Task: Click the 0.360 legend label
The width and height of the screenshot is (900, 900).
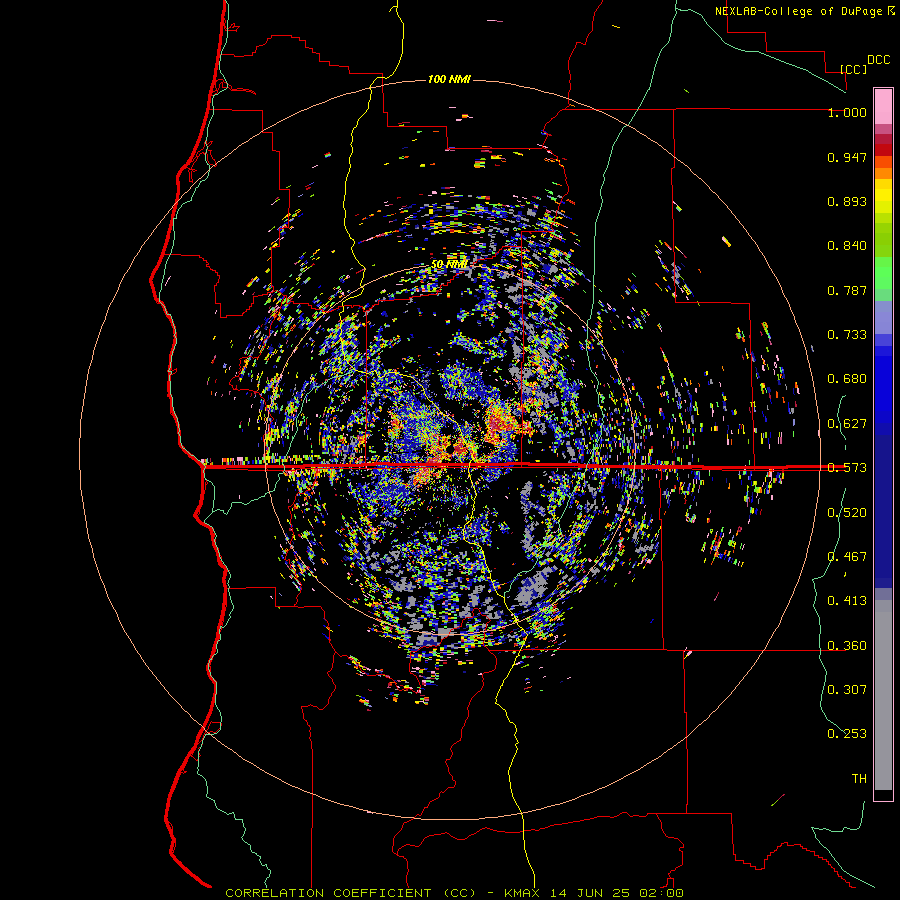Action: click(847, 646)
